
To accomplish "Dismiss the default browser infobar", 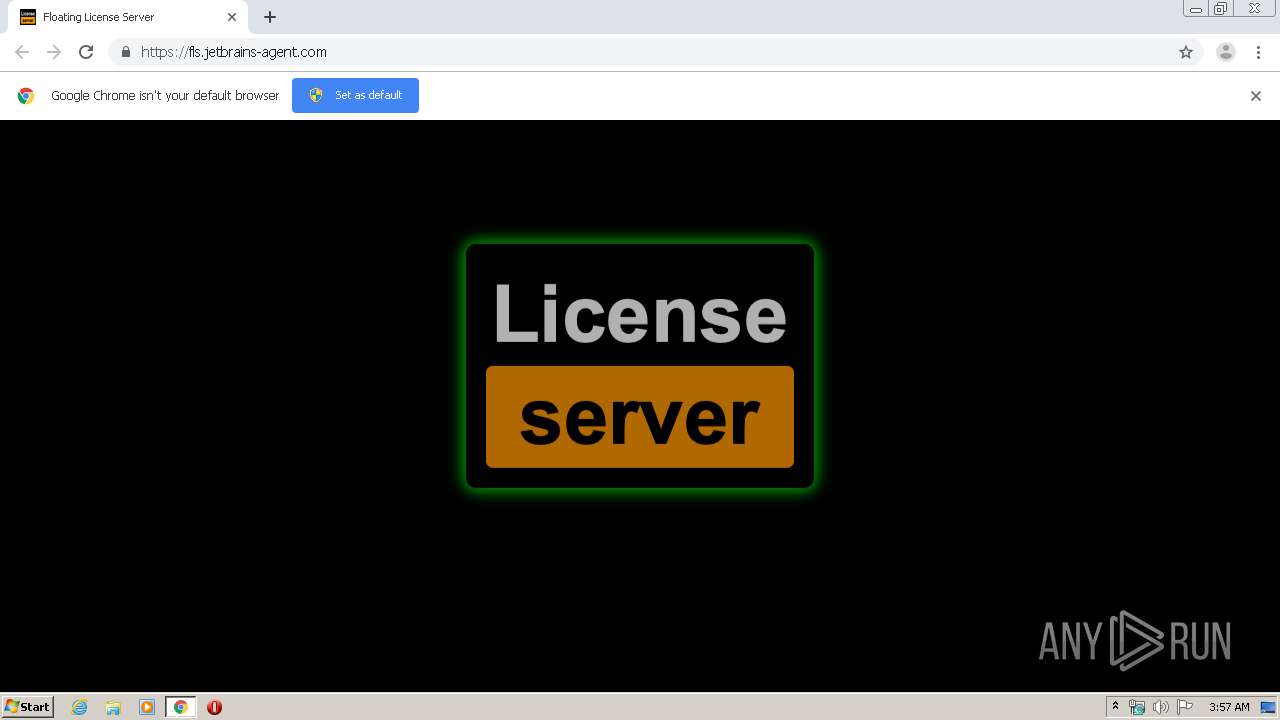I will coord(1256,96).
